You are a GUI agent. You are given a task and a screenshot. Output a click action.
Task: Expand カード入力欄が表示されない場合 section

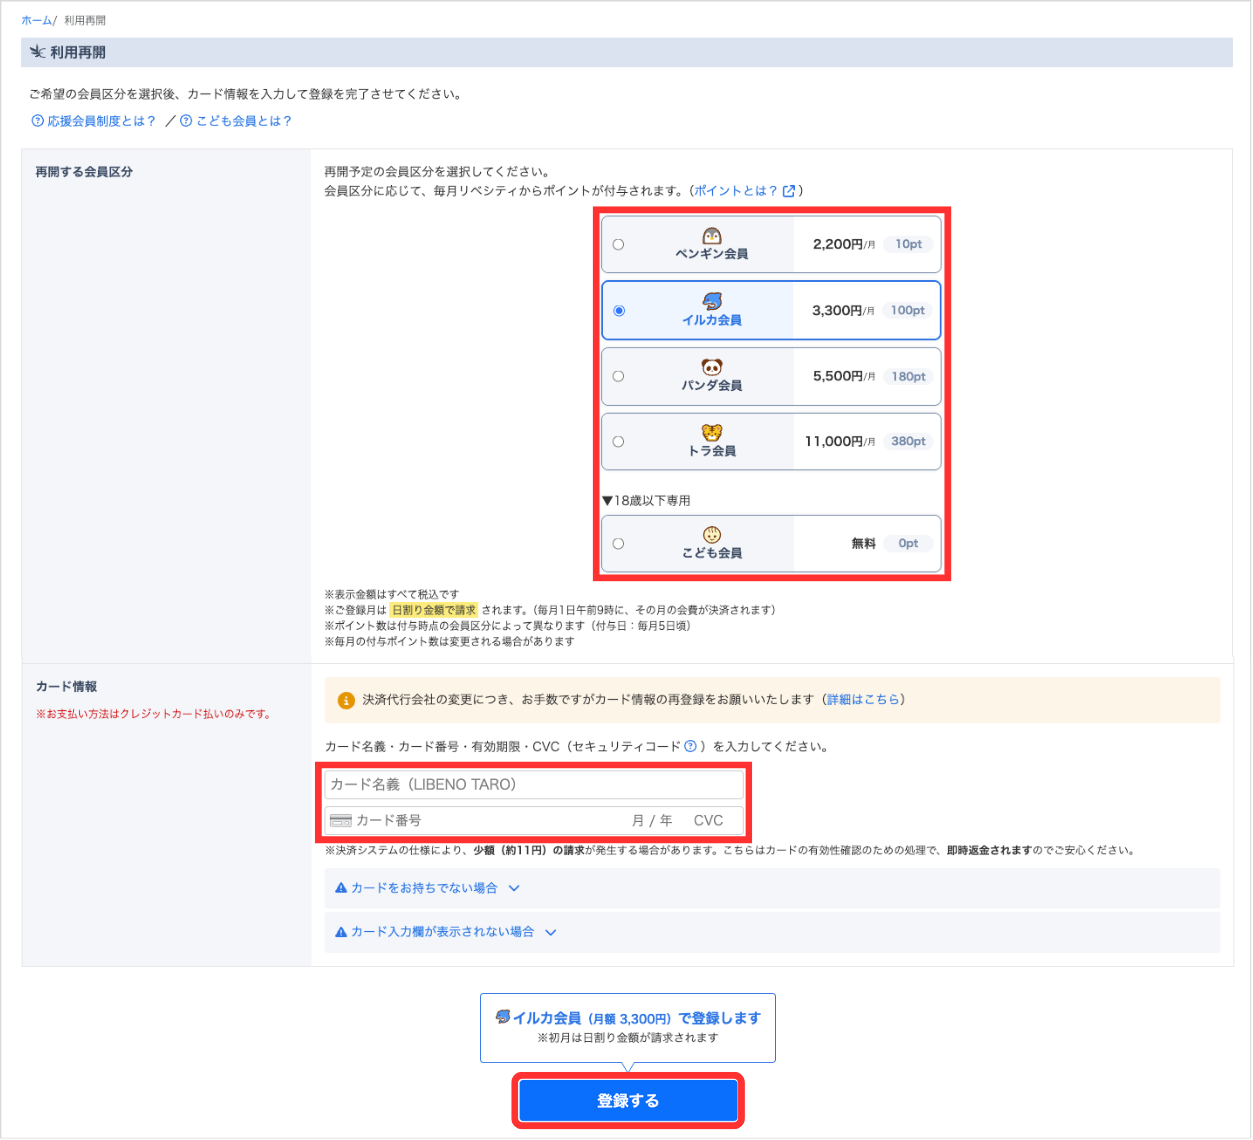(x=445, y=932)
